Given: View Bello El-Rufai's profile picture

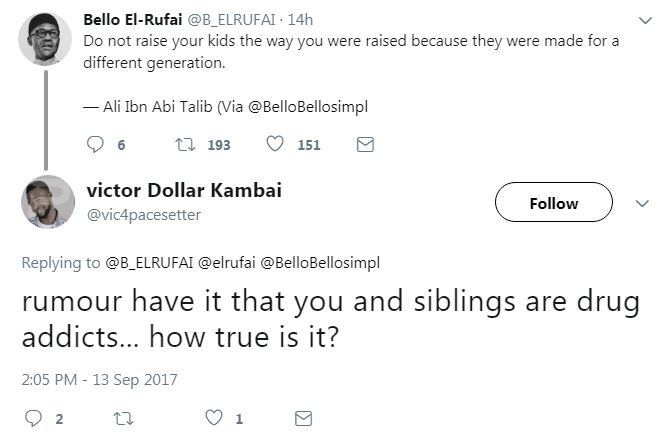Looking at the screenshot, I should 44,39.
